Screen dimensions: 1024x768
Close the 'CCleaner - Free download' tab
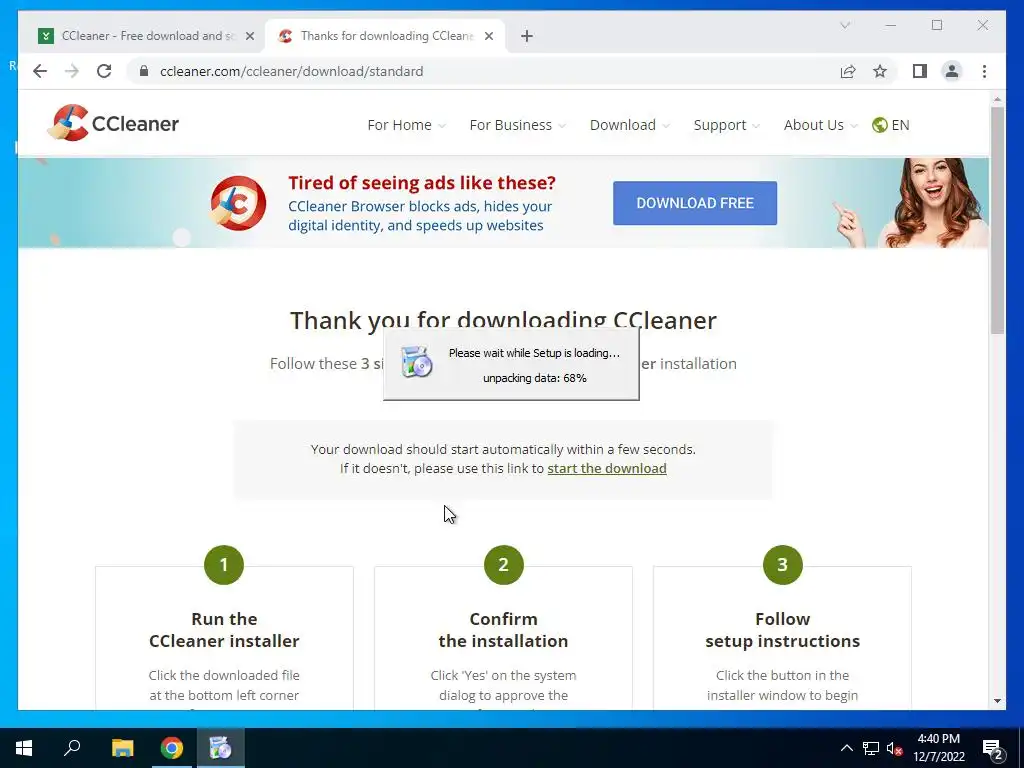coord(249,36)
